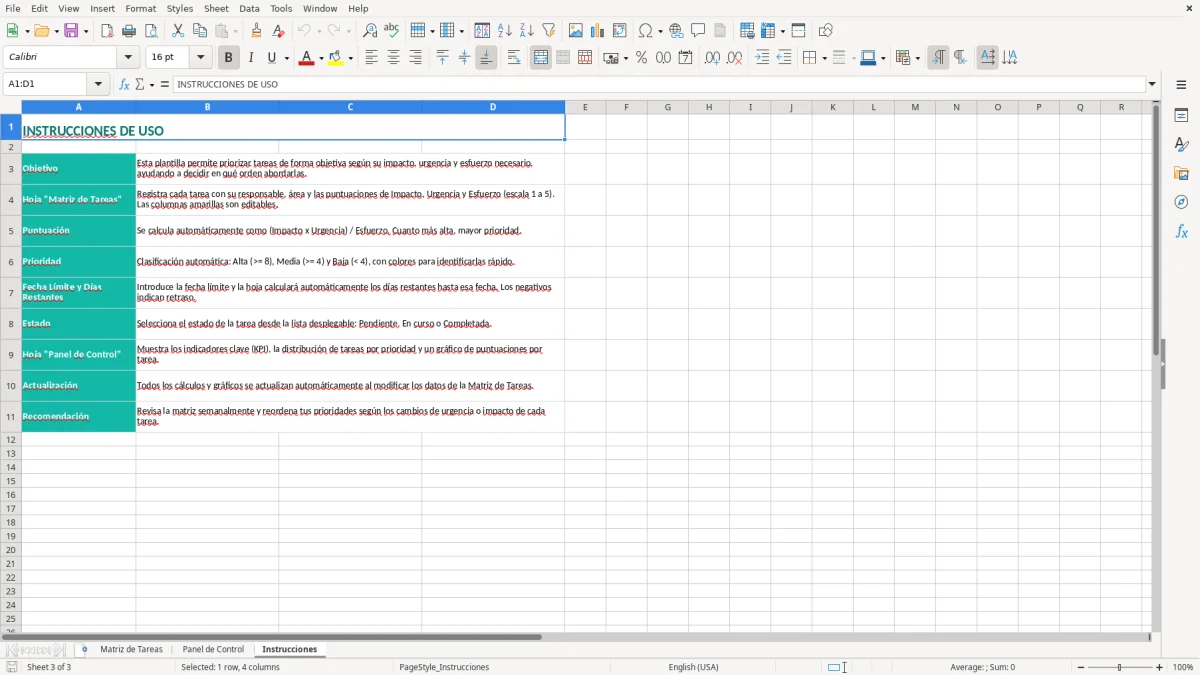Toggle Wrap Text
Screen dimensions: 1200x675
pyautogui.click(x=514, y=58)
